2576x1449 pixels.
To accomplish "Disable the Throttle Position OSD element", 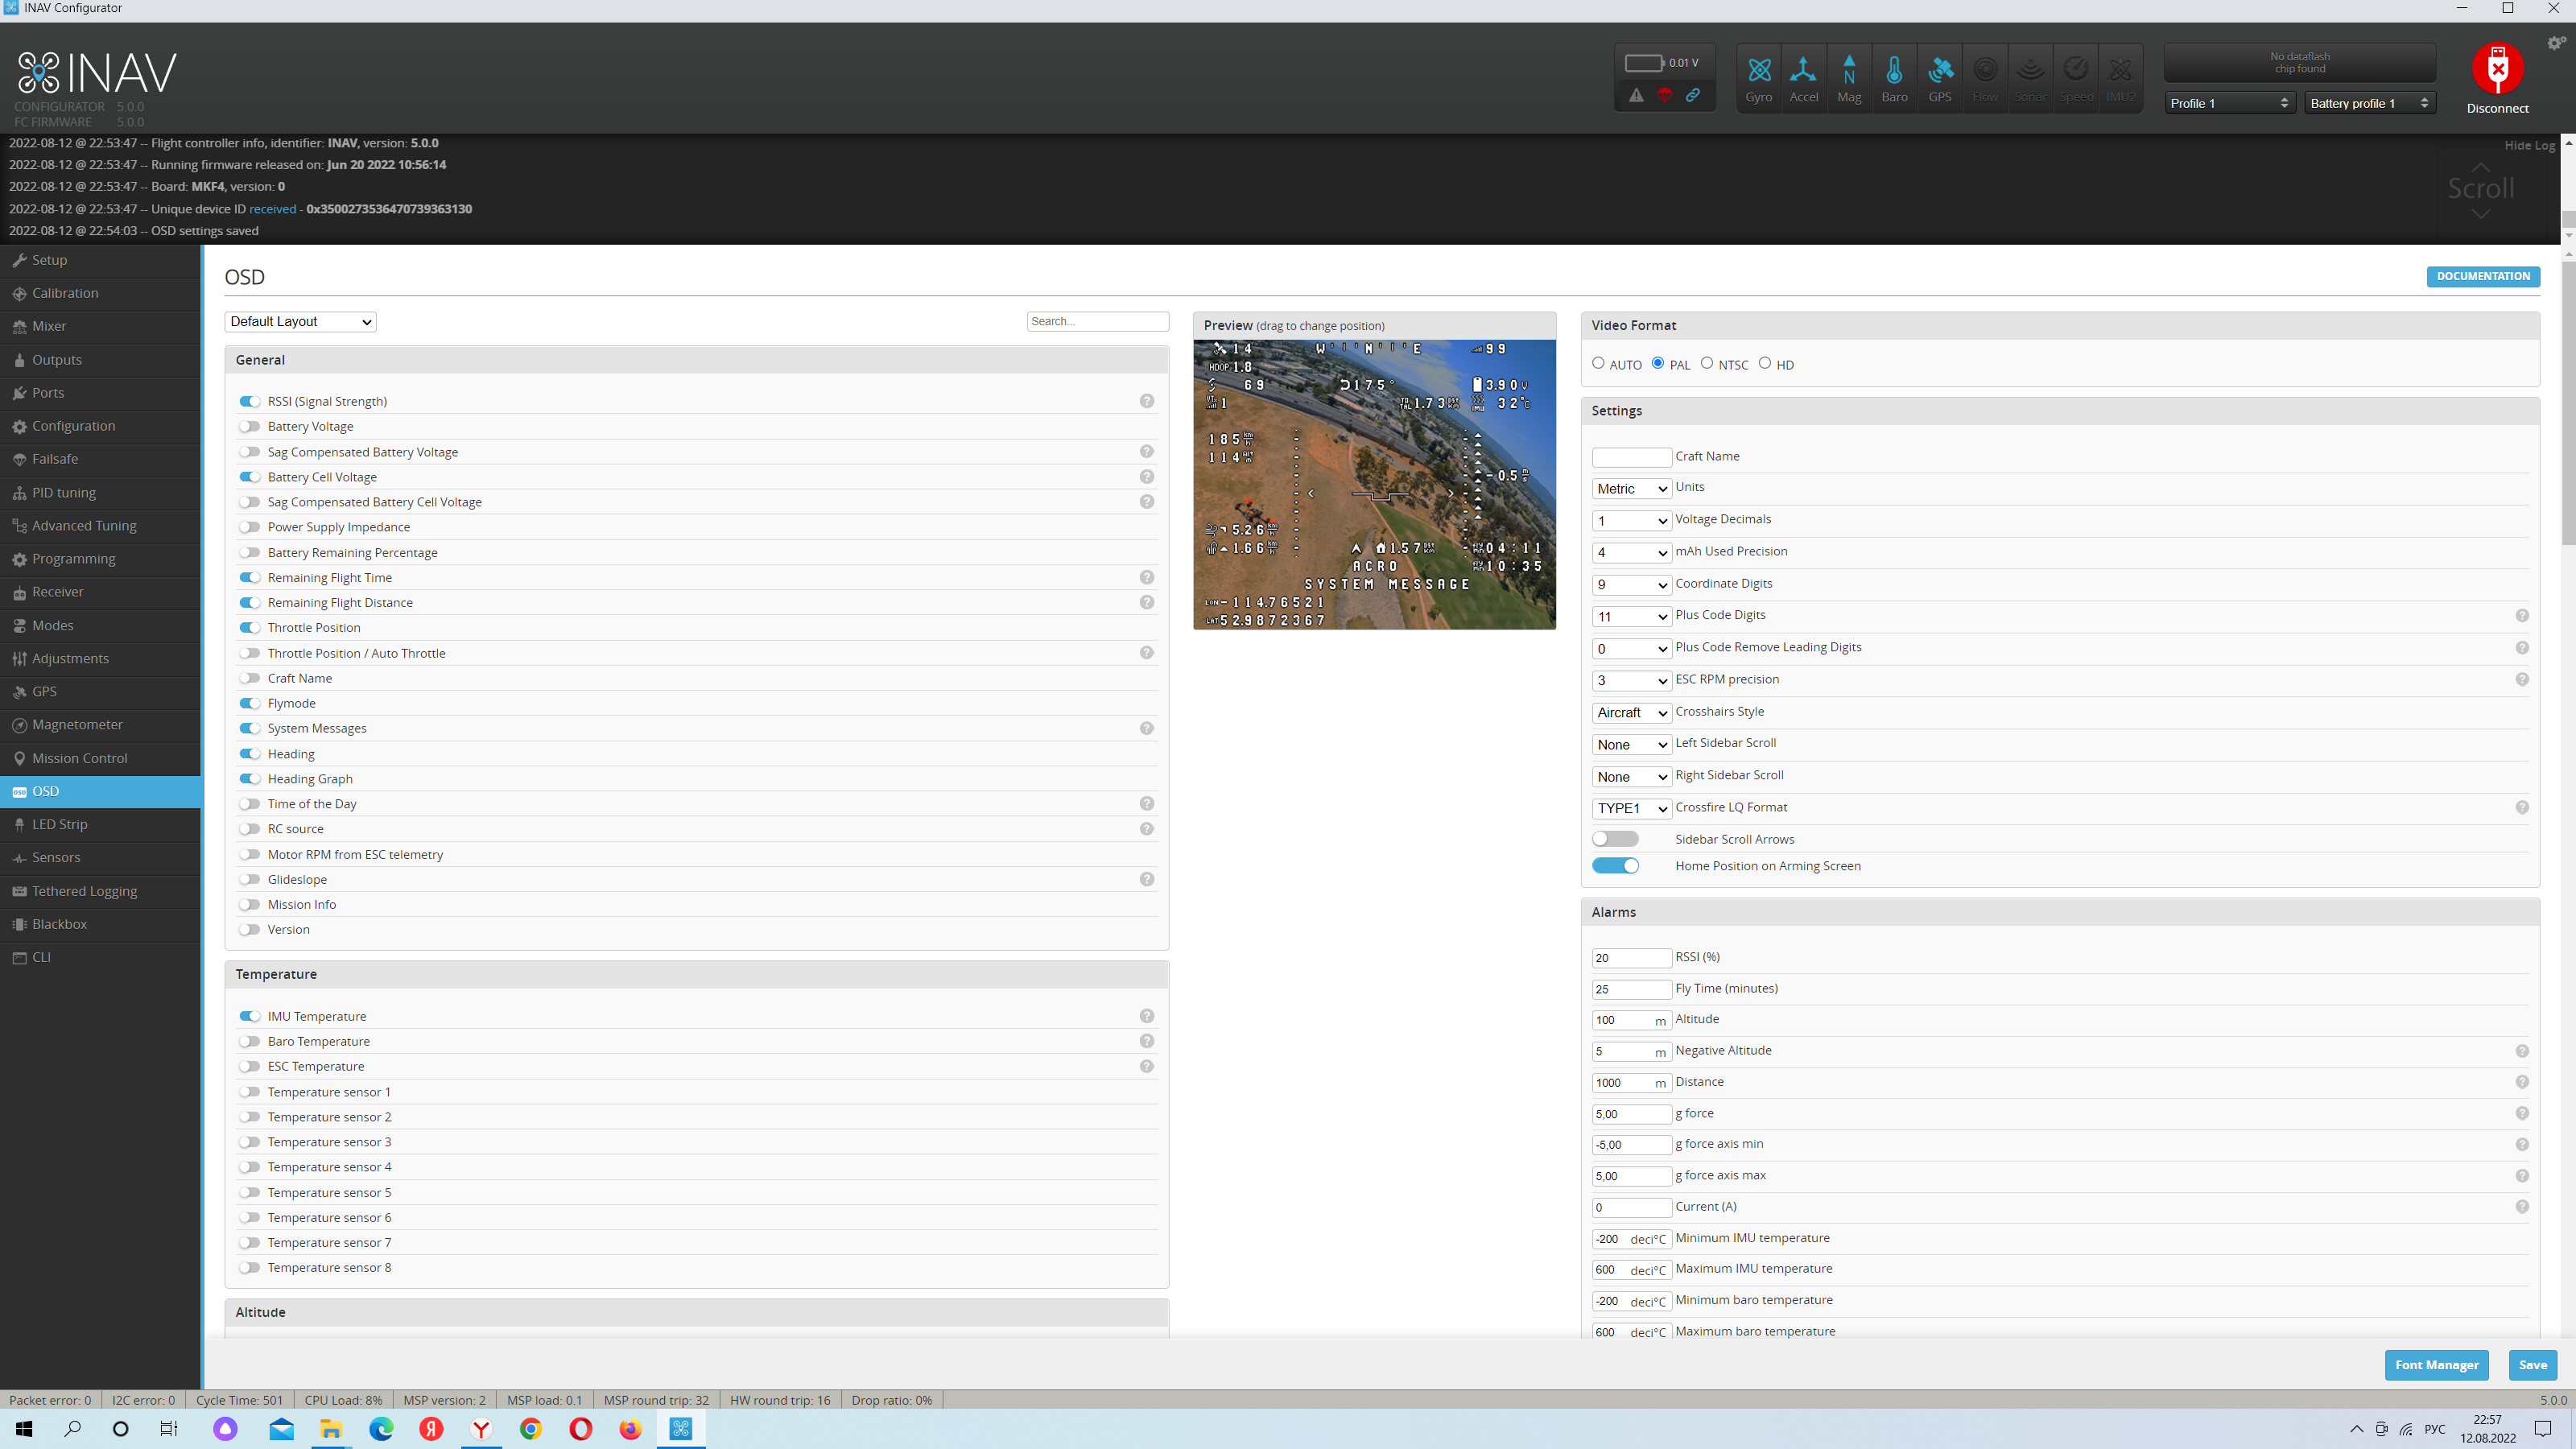I will (x=249, y=627).
